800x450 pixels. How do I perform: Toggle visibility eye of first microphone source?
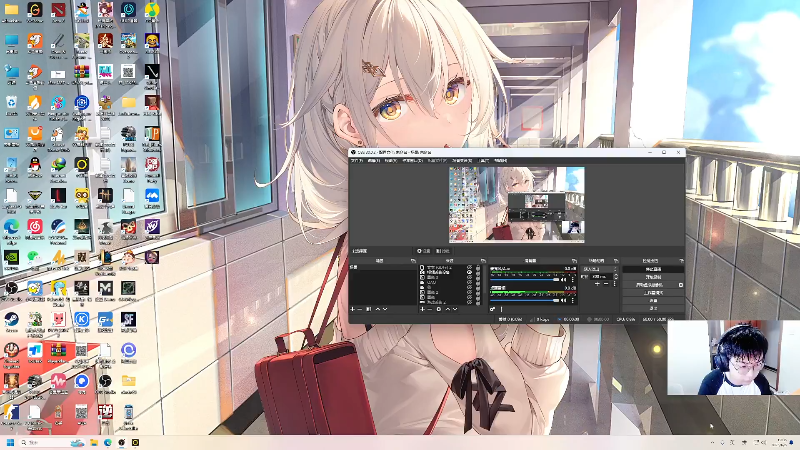[470, 267]
